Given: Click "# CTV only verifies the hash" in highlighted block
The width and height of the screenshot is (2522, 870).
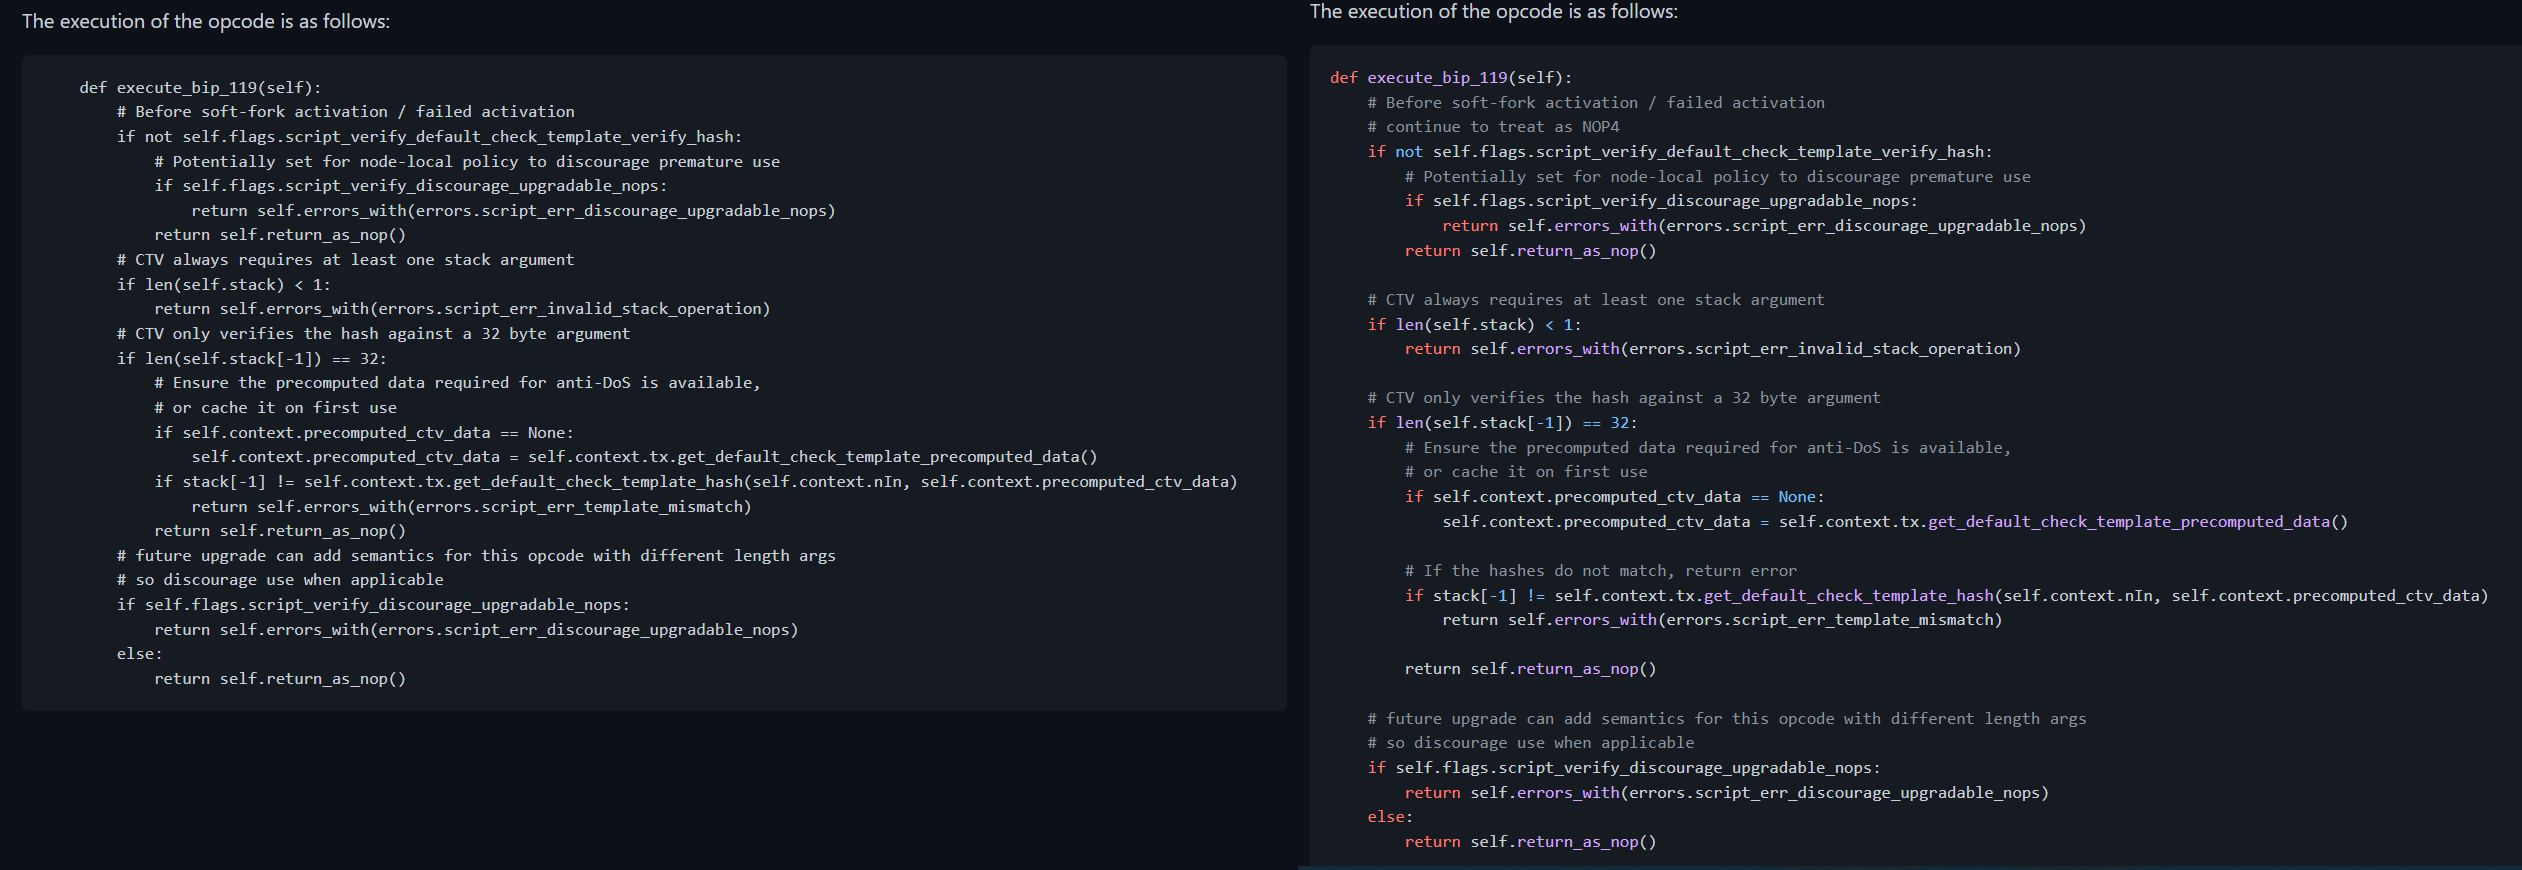Looking at the screenshot, I should pos(1624,398).
